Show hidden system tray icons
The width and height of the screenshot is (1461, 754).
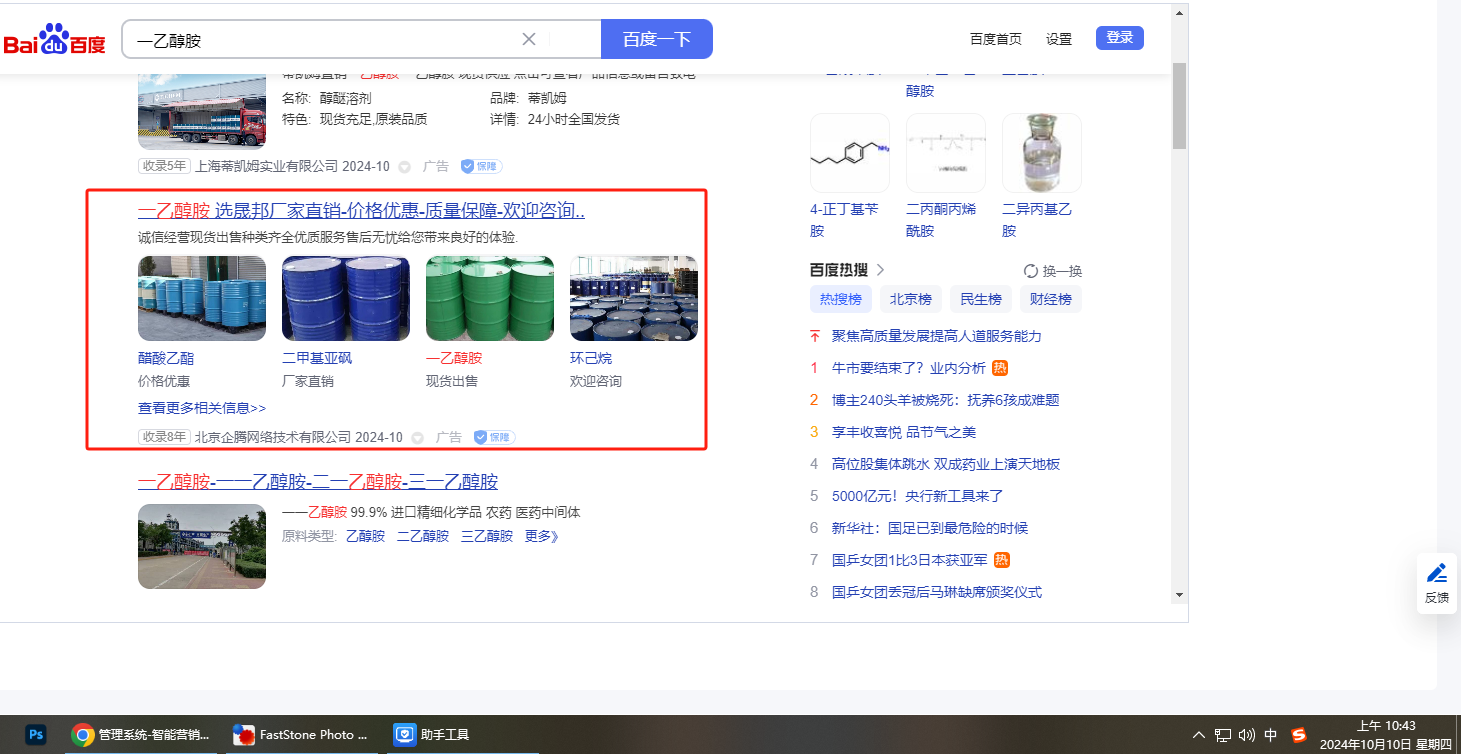coord(1199,735)
